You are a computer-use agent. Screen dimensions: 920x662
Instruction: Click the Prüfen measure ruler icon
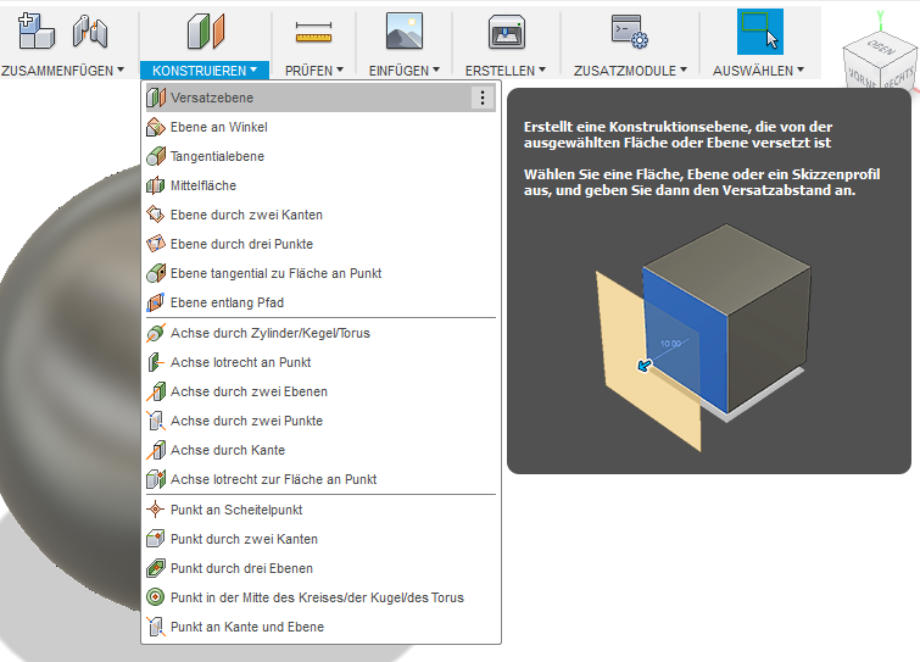(313, 32)
